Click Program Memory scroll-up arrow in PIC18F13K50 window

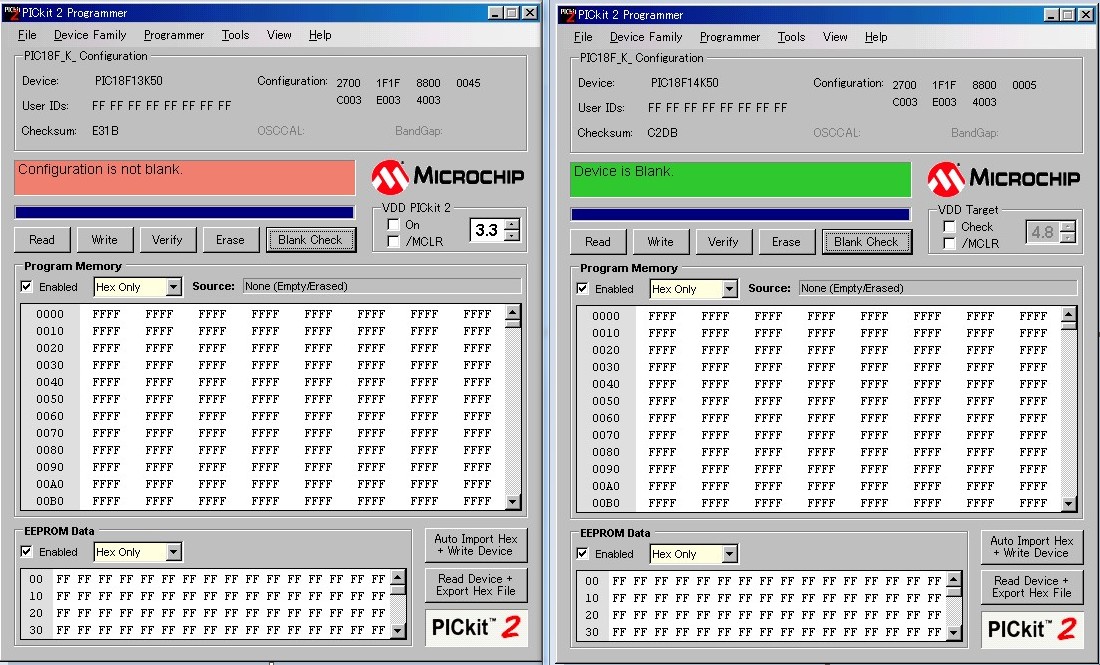point(513,313)
